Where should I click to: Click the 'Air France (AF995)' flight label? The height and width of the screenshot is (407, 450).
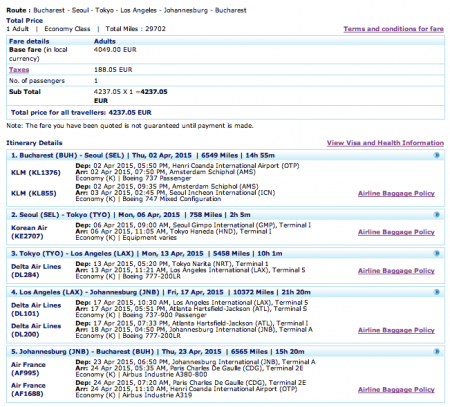[x=28, y=369]
